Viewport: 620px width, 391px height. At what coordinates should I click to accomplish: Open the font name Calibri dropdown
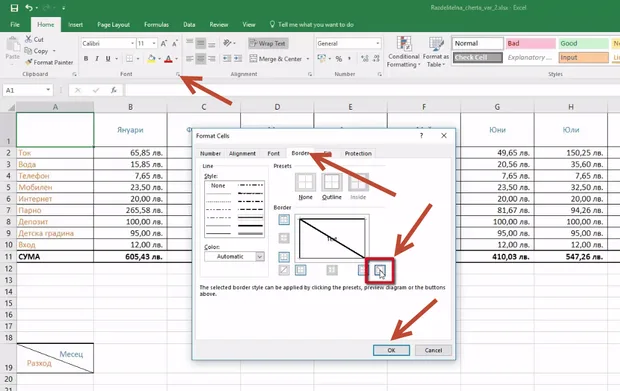(x=132, y=43)
